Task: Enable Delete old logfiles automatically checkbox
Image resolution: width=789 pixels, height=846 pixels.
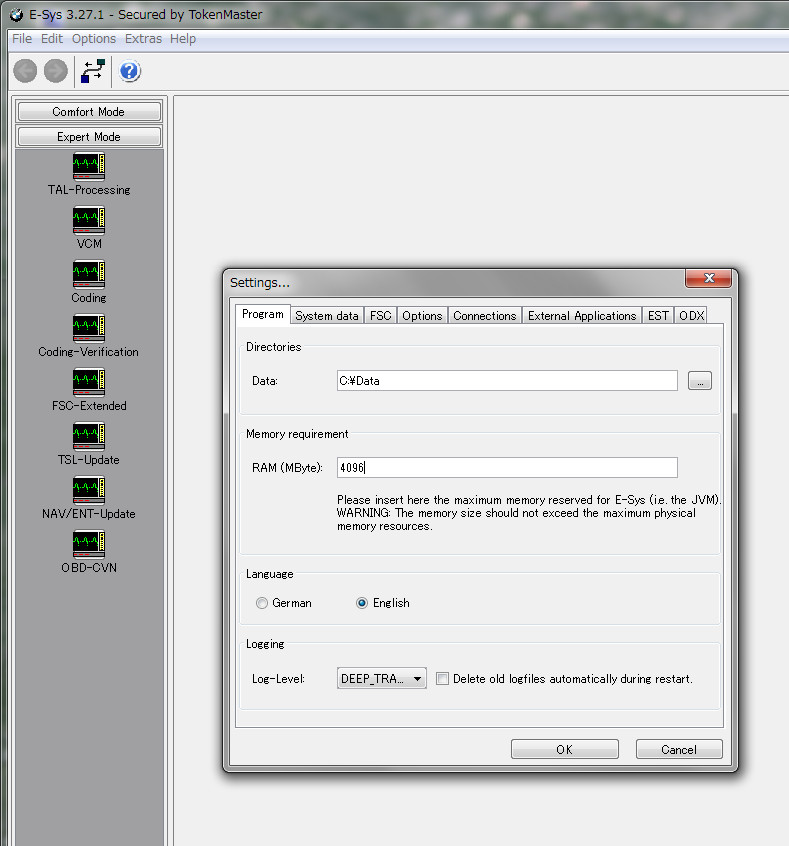Action: point(442,679)
